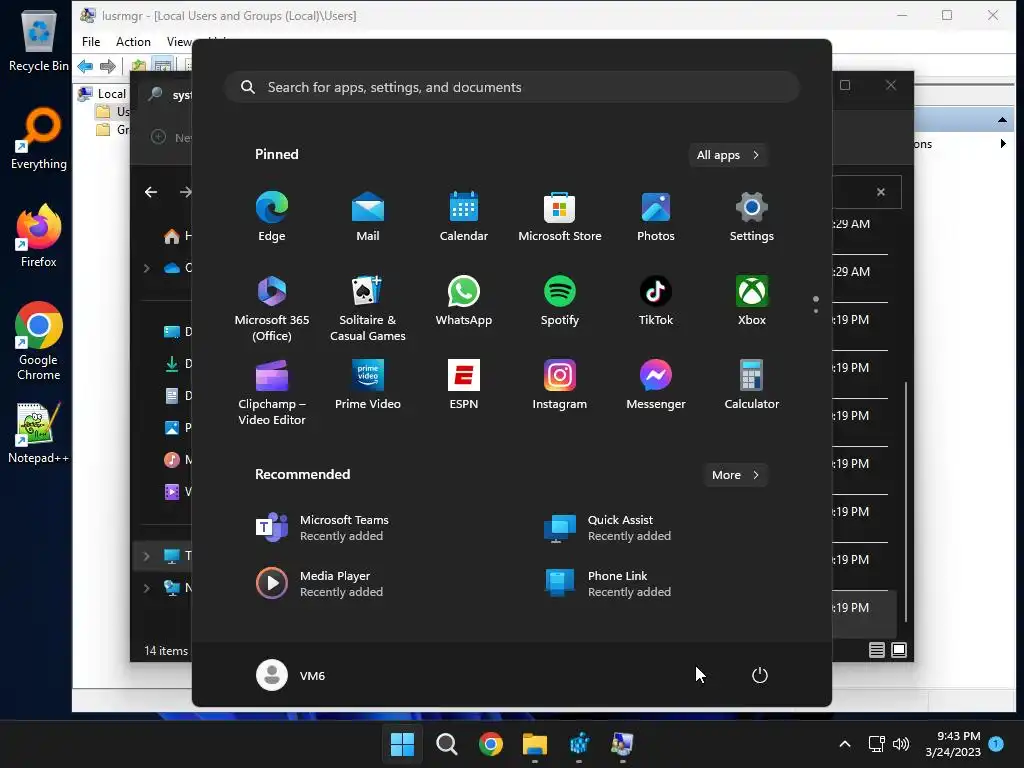Open recommended Quick Assist
This screenshot has height=768, width=1024.
click(607, 528)
